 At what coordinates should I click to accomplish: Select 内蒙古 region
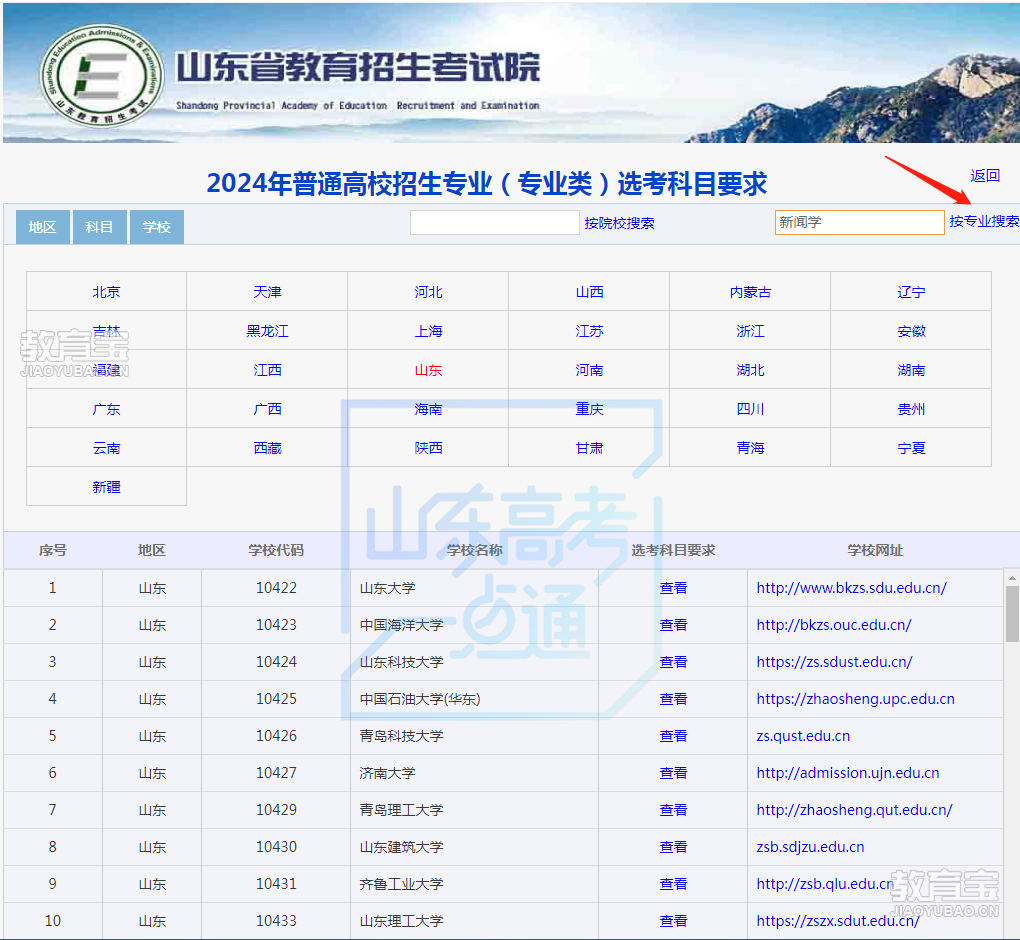point(750,292)
